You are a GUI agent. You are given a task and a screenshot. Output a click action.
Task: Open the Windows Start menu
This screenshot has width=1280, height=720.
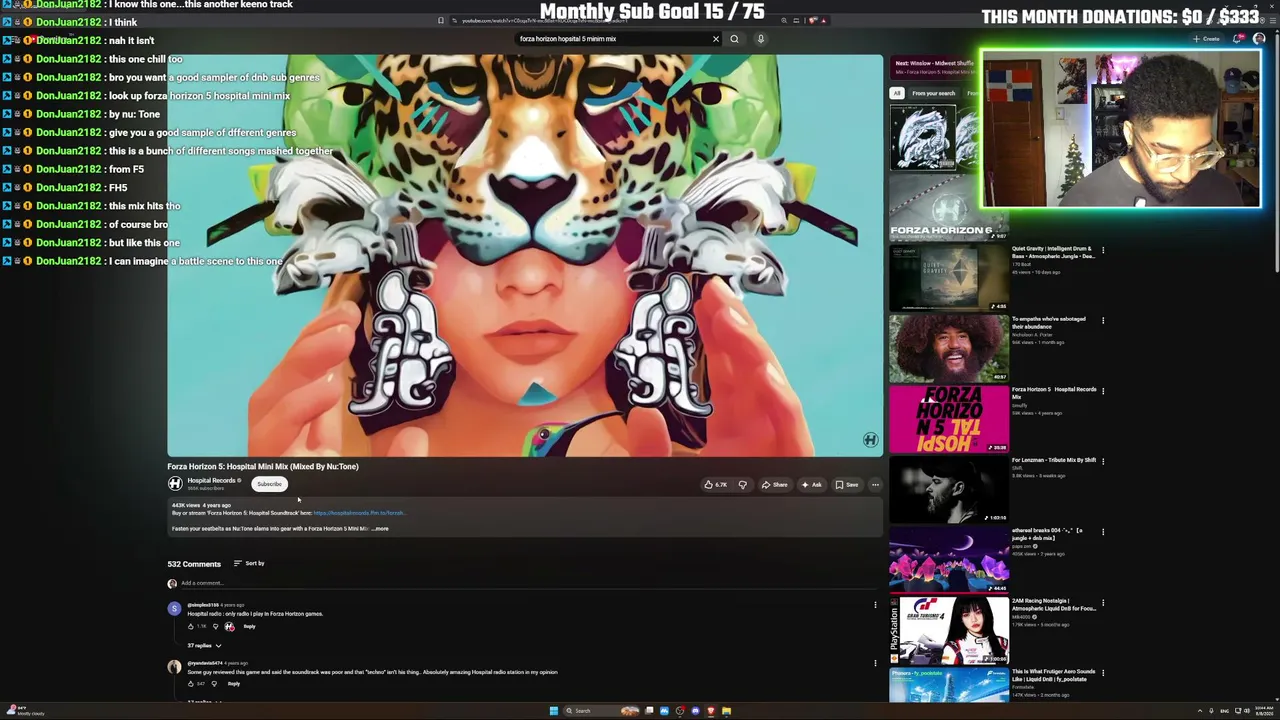tap(553, 711)
